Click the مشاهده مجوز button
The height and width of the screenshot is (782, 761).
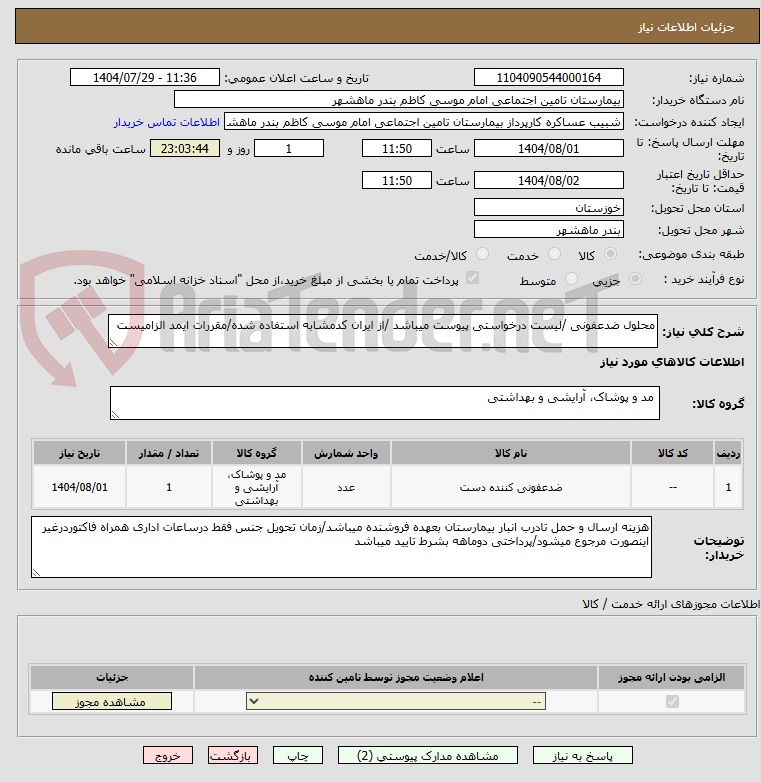coord(112,702)
